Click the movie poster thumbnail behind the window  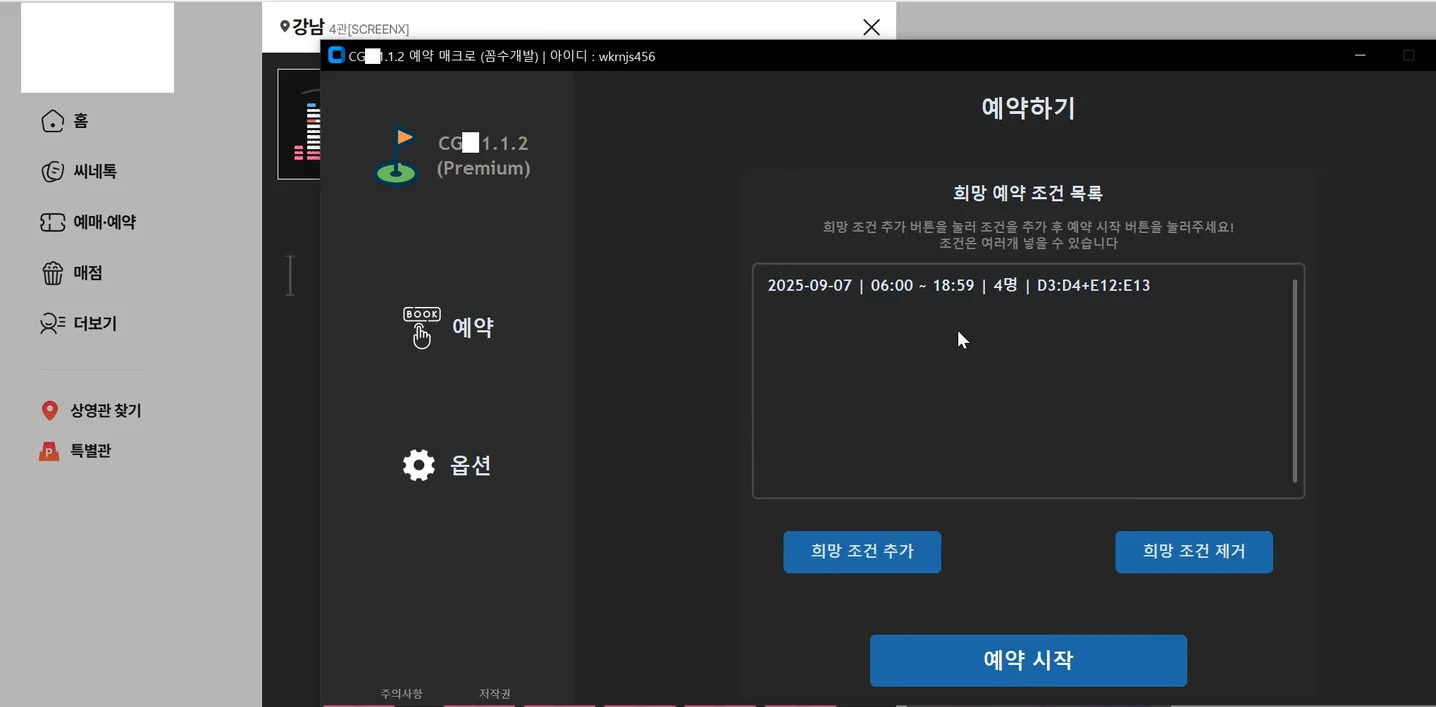(300, 123)
